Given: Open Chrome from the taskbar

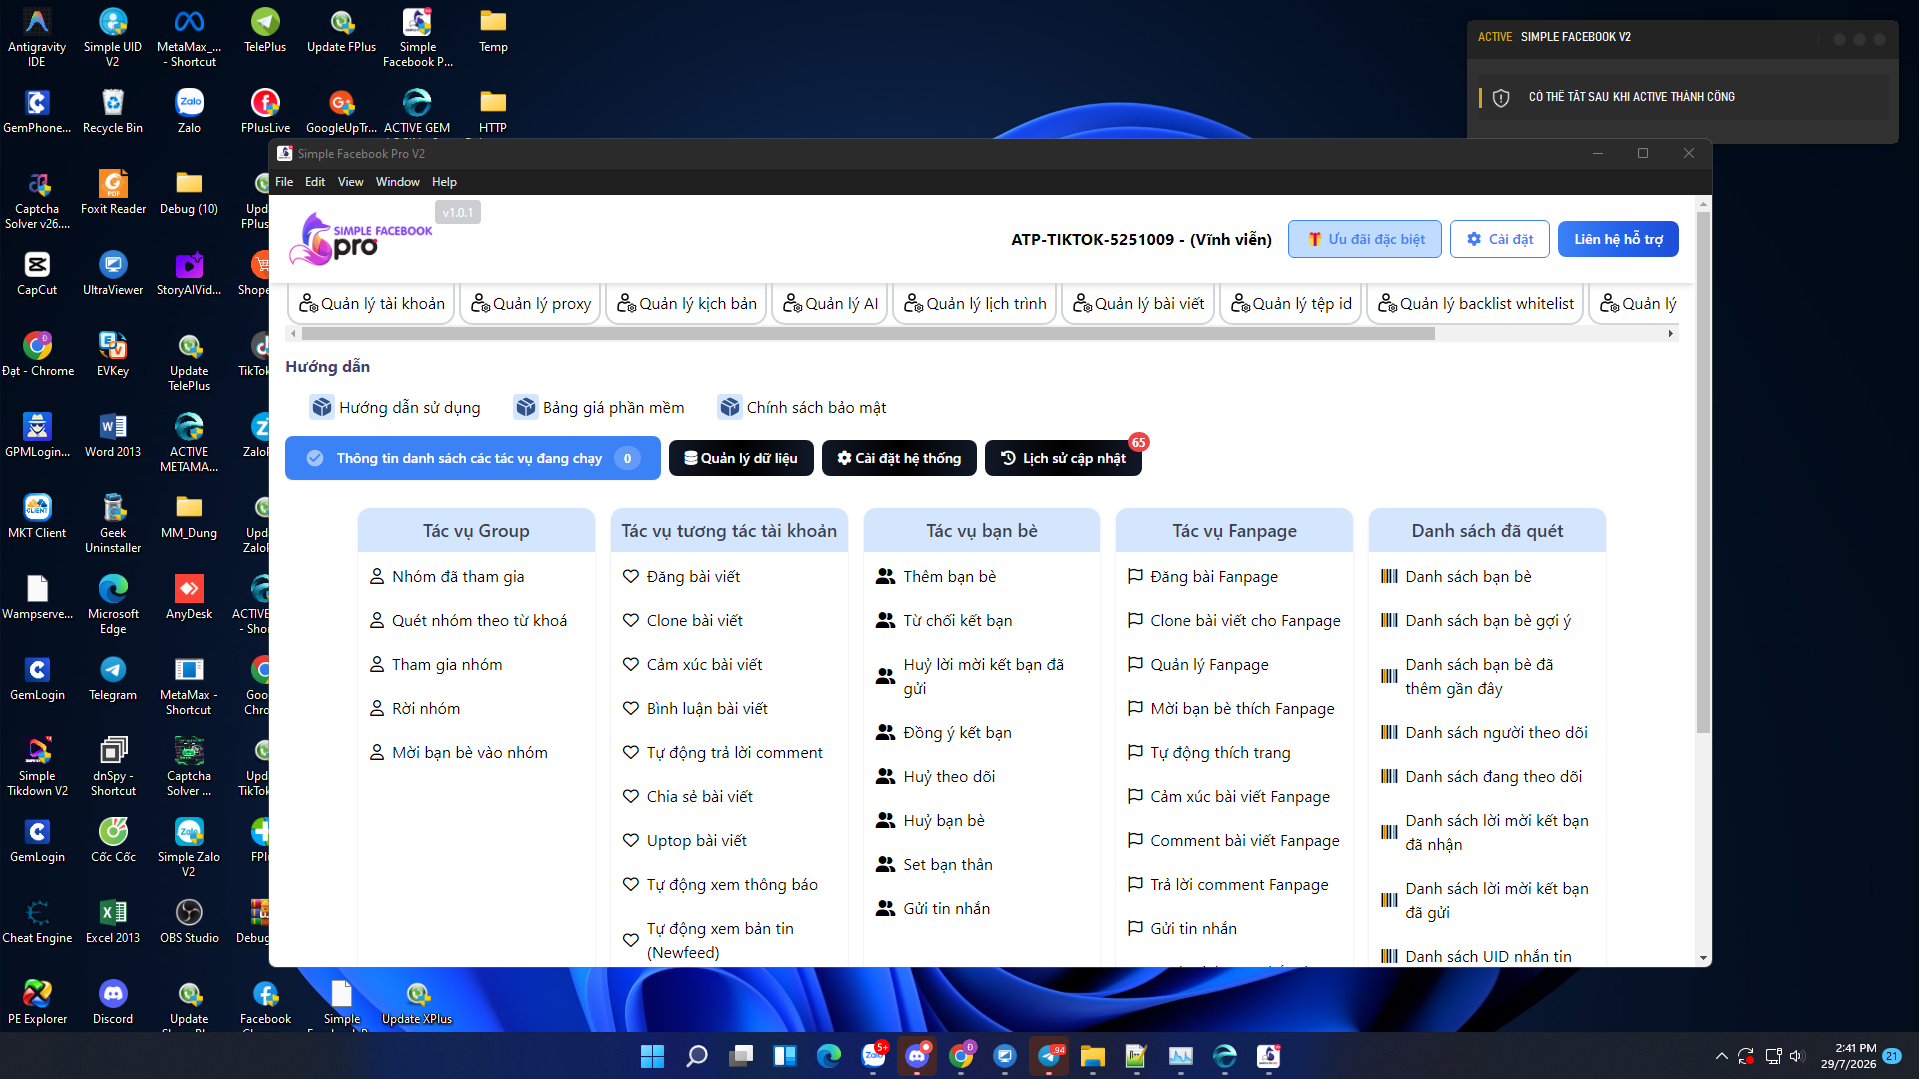Looking at the screenshot, I should click(961, 1056).
